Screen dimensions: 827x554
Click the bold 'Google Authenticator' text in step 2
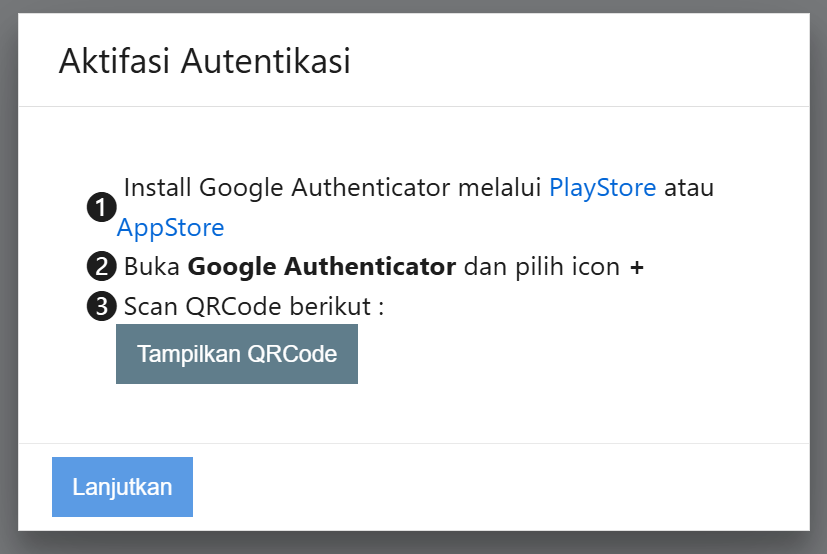click(322, 267)
